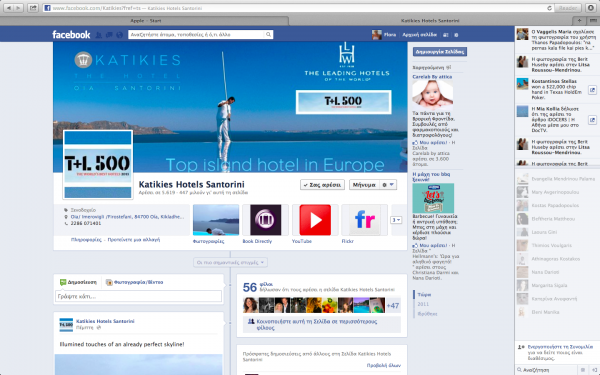Switch to Katikies Hotels Santorini tab

click(430, 21)
